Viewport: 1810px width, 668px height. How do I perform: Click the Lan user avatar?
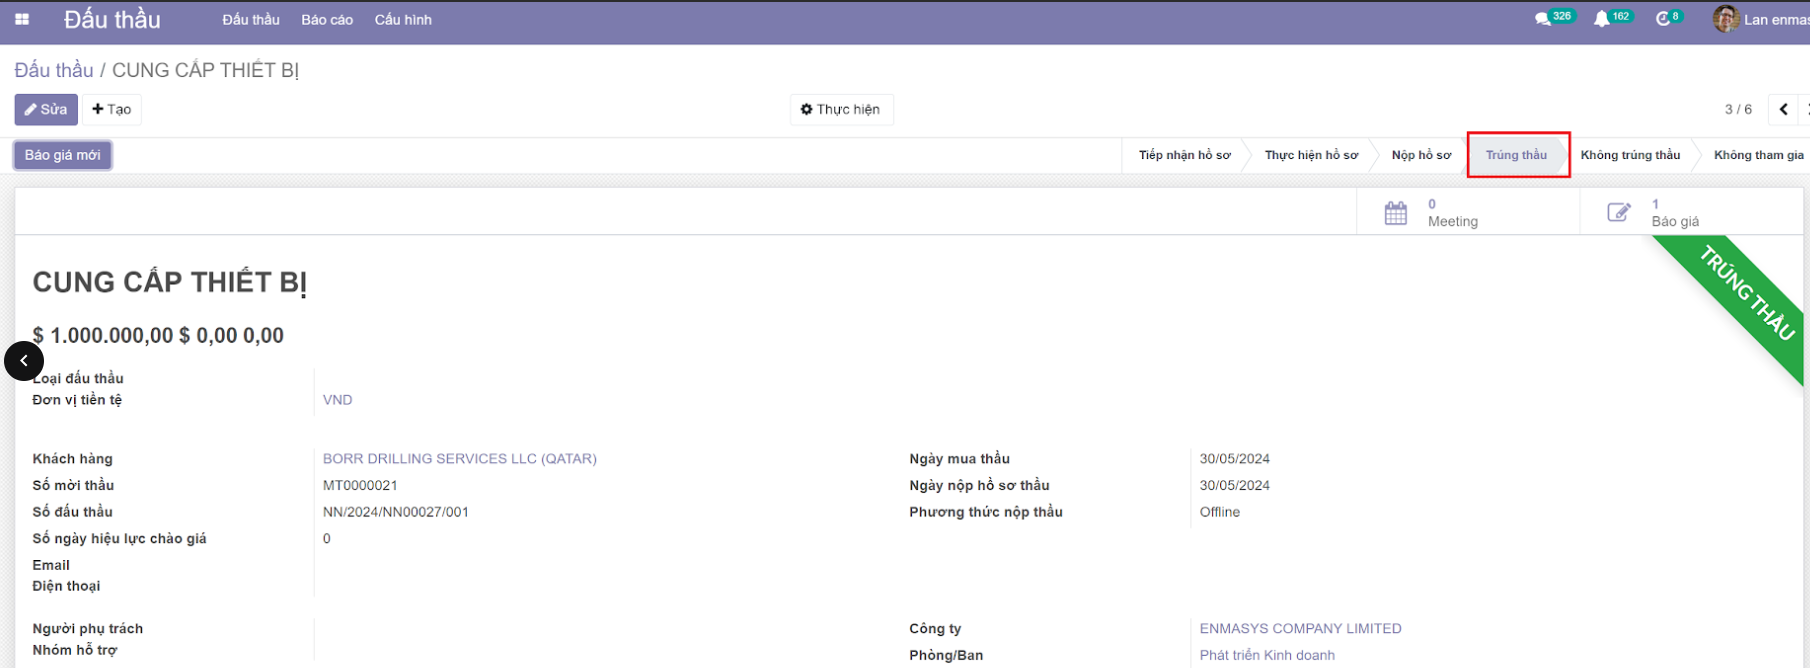[x=1725, y=19]
